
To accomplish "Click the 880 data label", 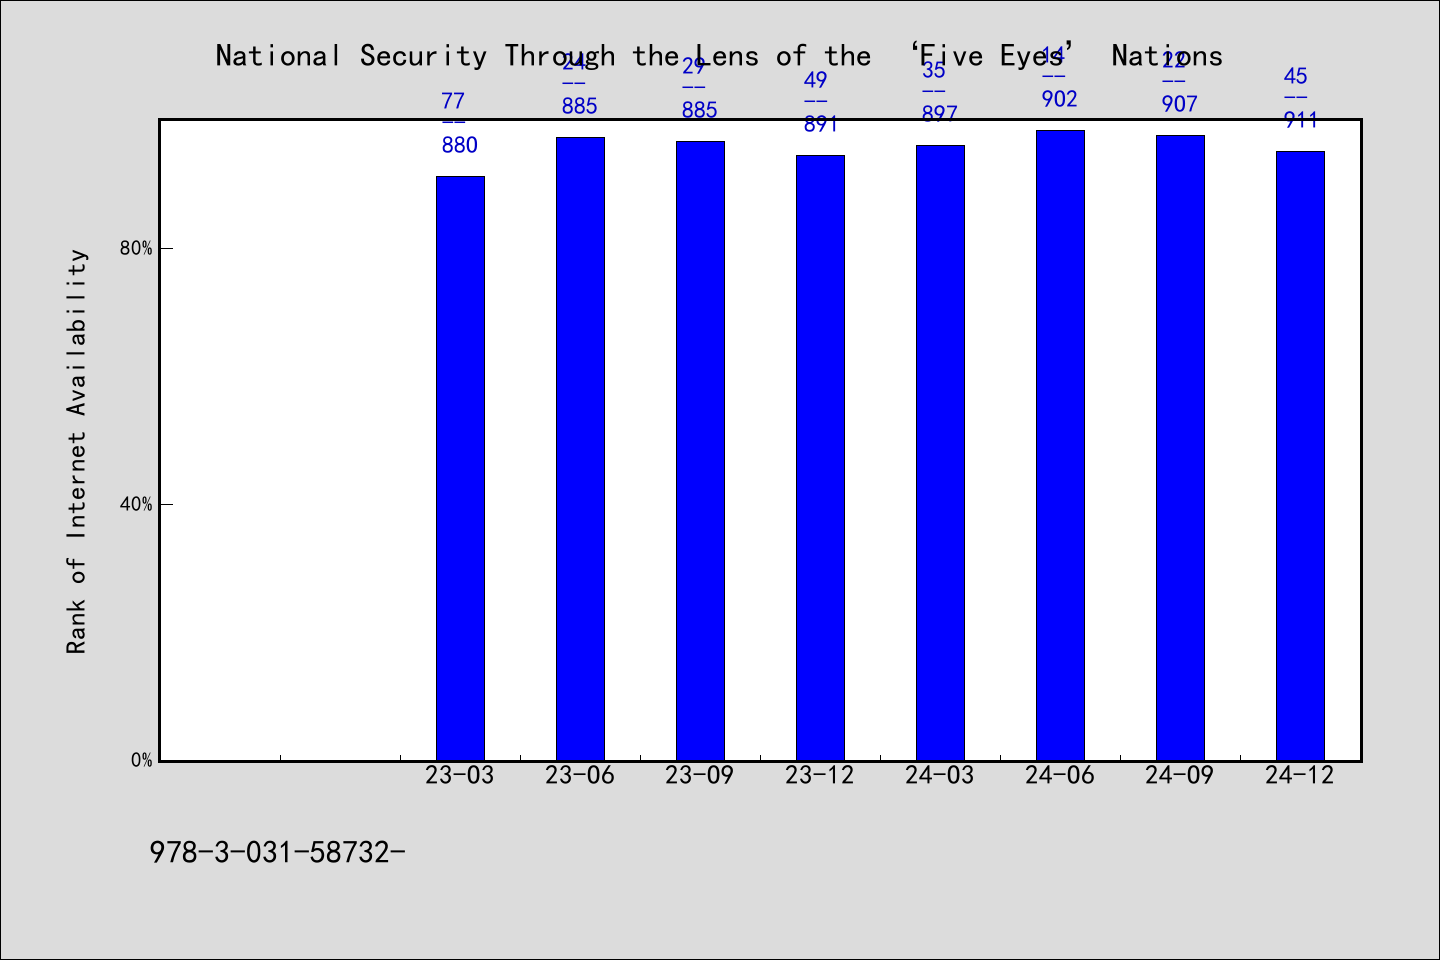I will 460,145.
